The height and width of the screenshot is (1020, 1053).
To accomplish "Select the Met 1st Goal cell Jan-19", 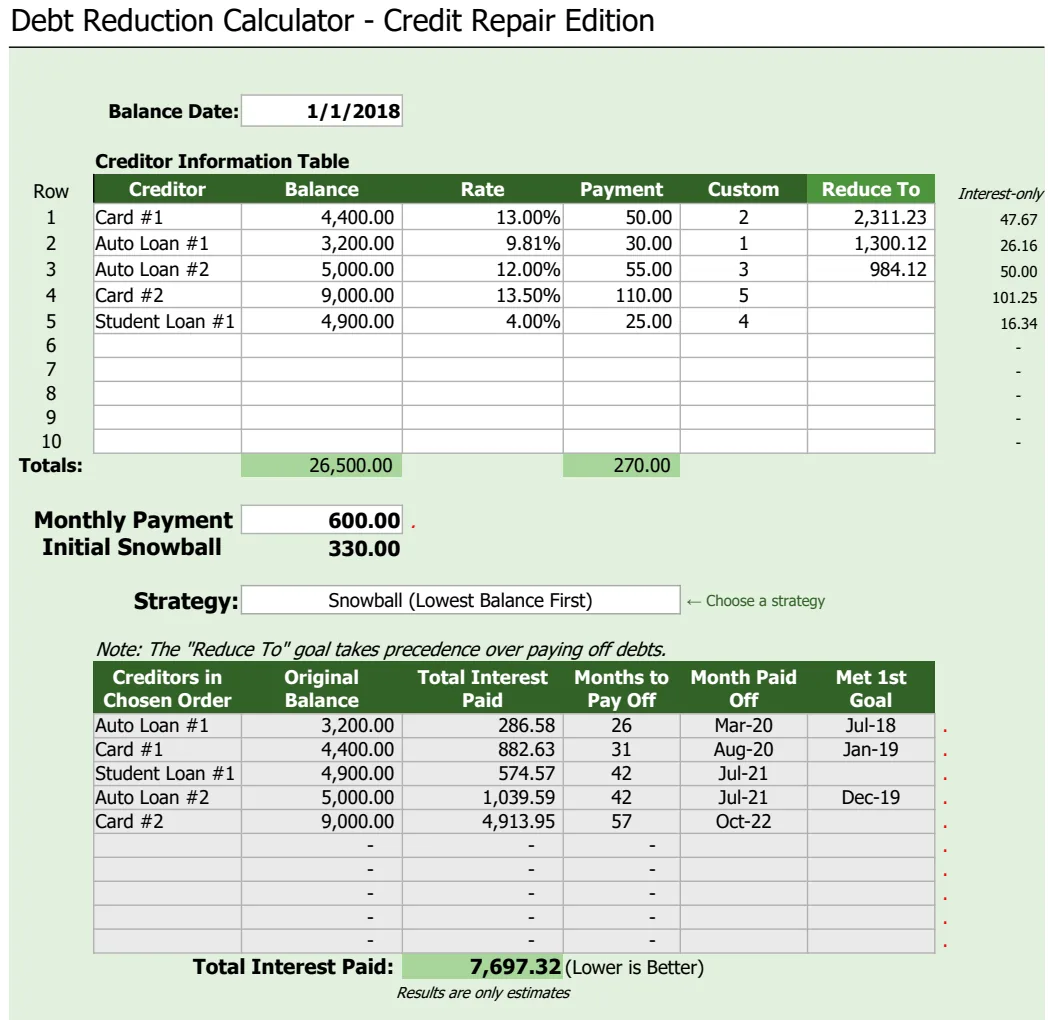I will coord(871,749).
